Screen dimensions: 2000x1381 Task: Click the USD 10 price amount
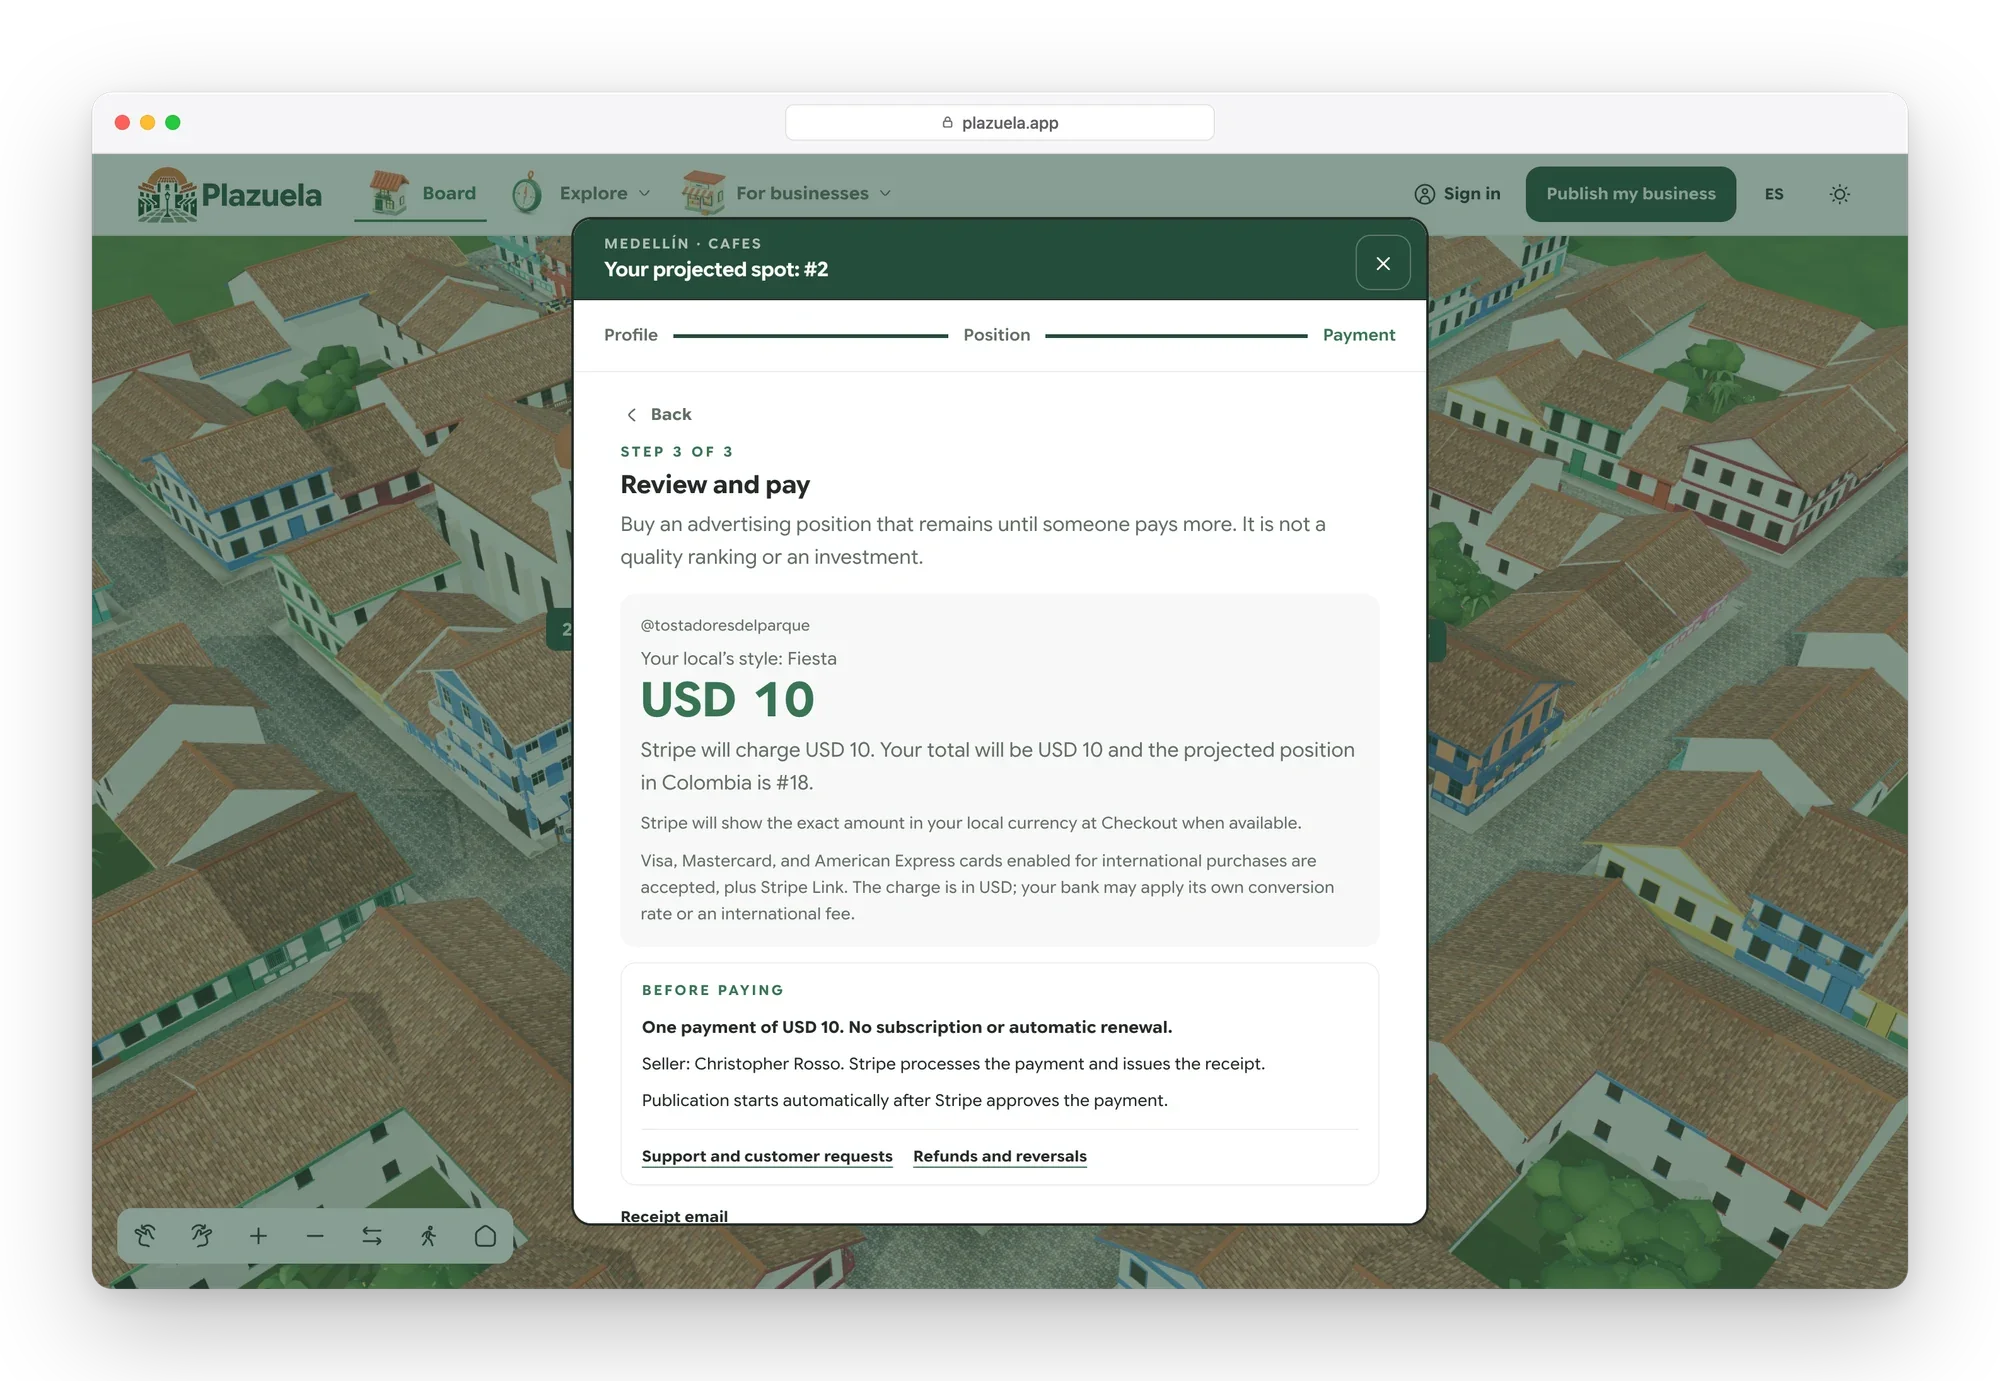[x=727, y=699]
